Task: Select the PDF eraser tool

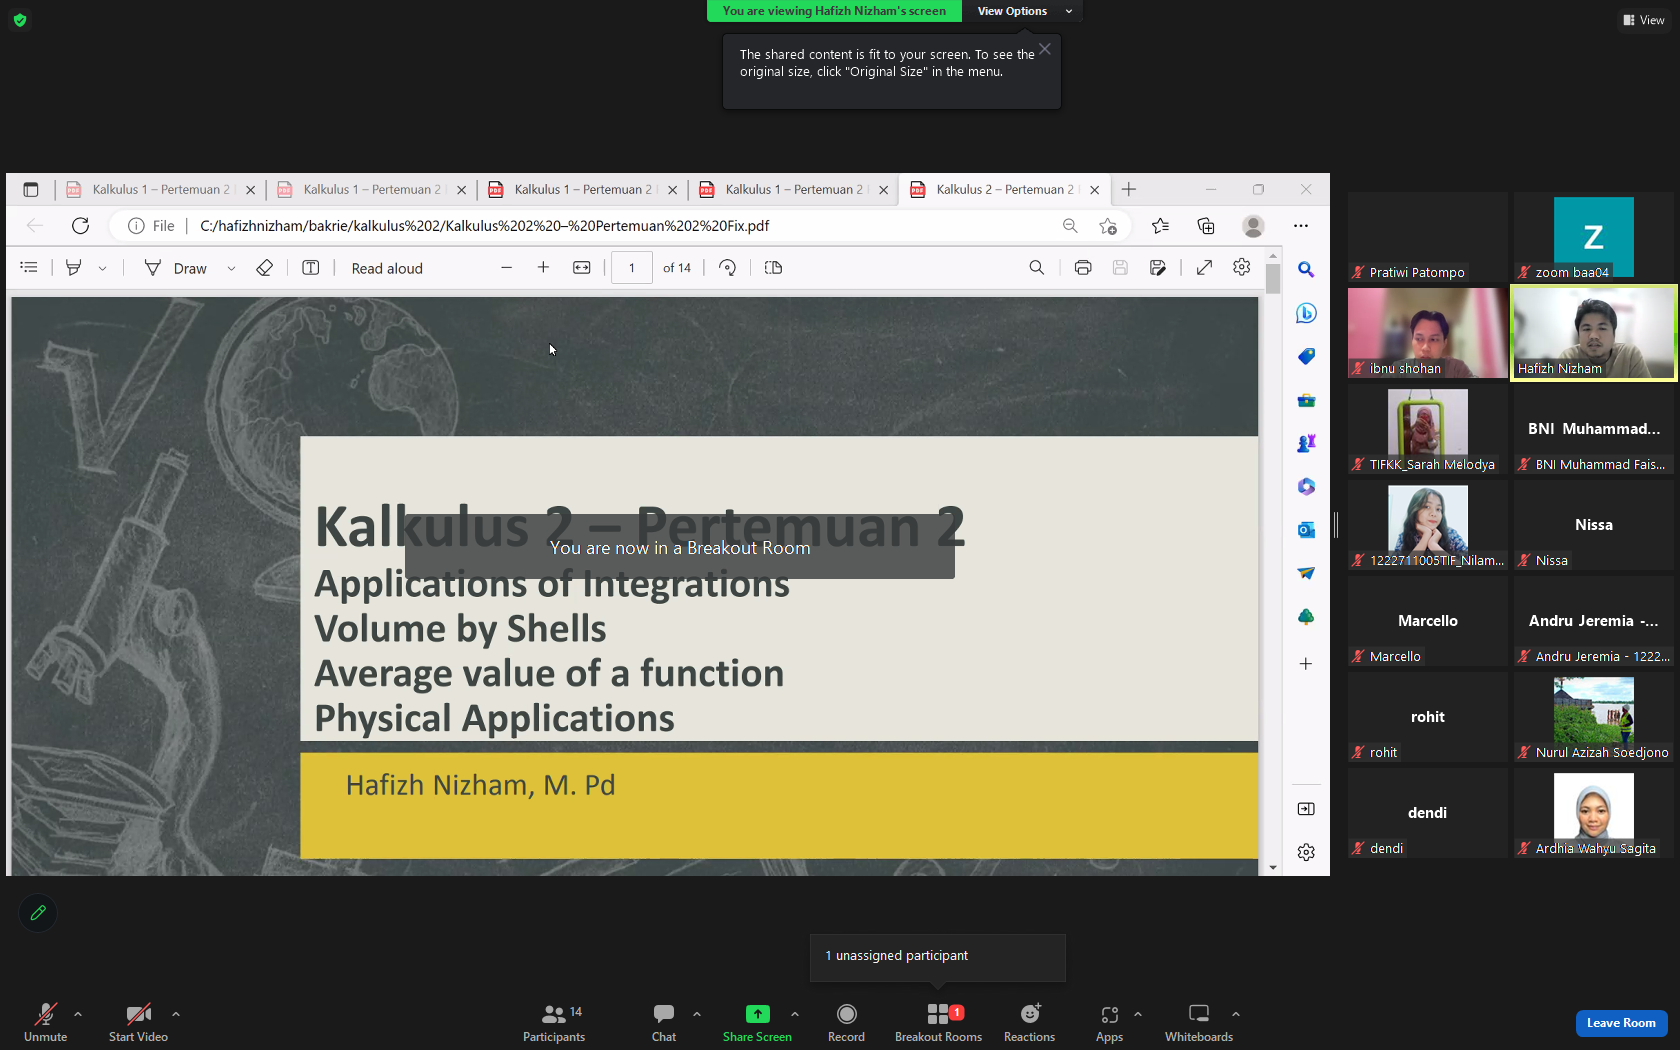Action: tap(264, 268)
